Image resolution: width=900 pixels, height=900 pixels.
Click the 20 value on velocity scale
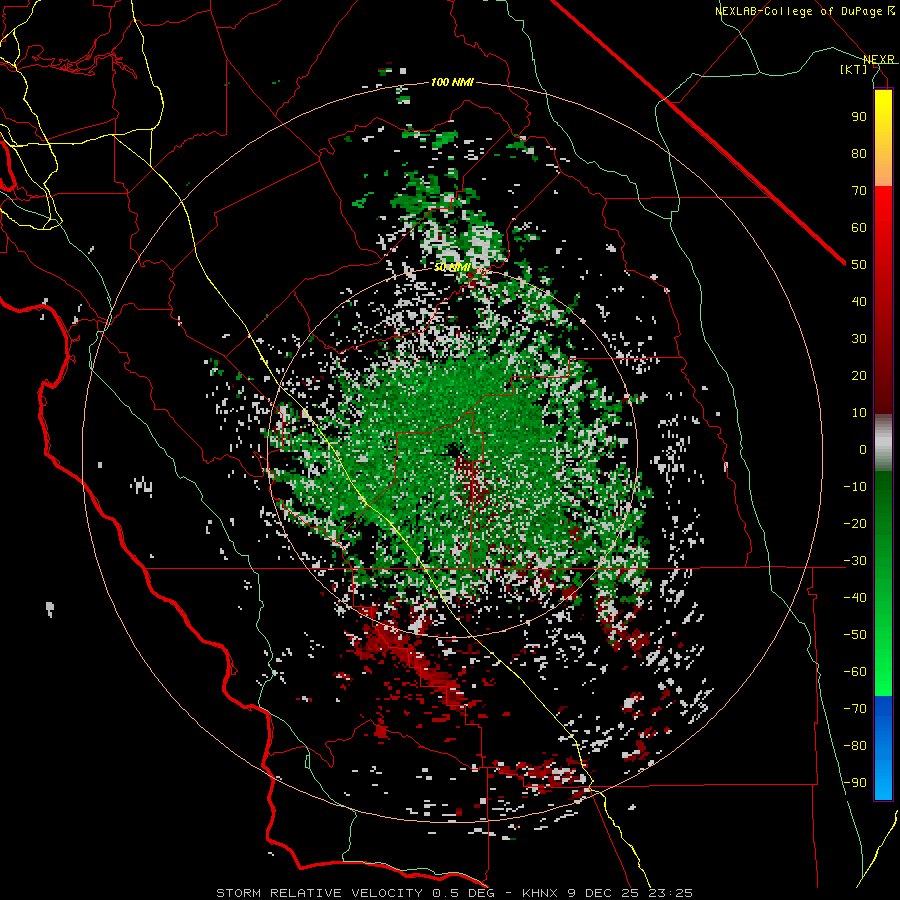pos(859,376)
